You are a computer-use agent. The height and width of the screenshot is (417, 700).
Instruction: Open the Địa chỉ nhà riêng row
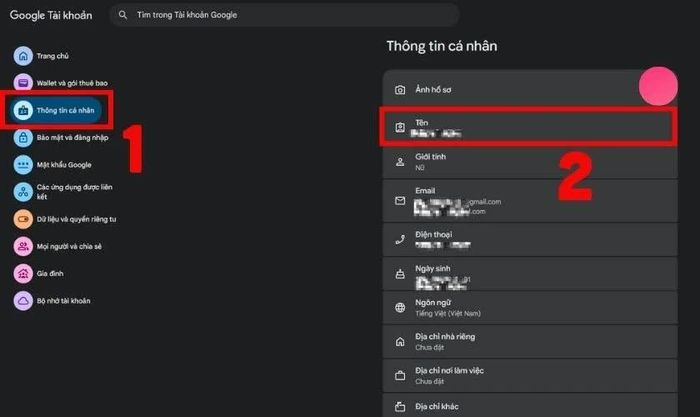(530, 342)
